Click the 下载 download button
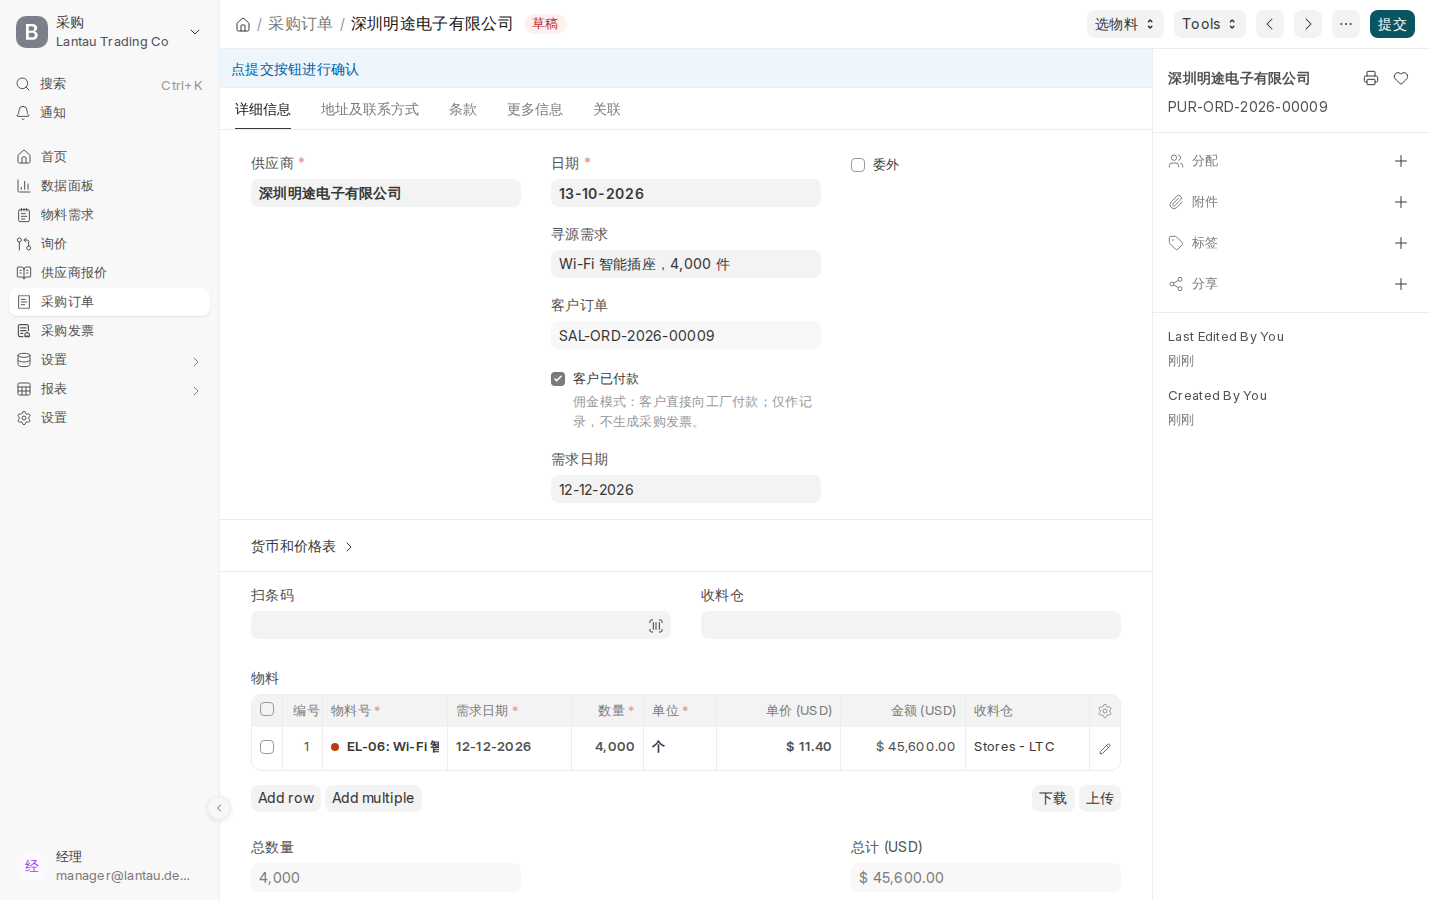The width and height of the screenshot is (1440, 900). click(1053, 798)
